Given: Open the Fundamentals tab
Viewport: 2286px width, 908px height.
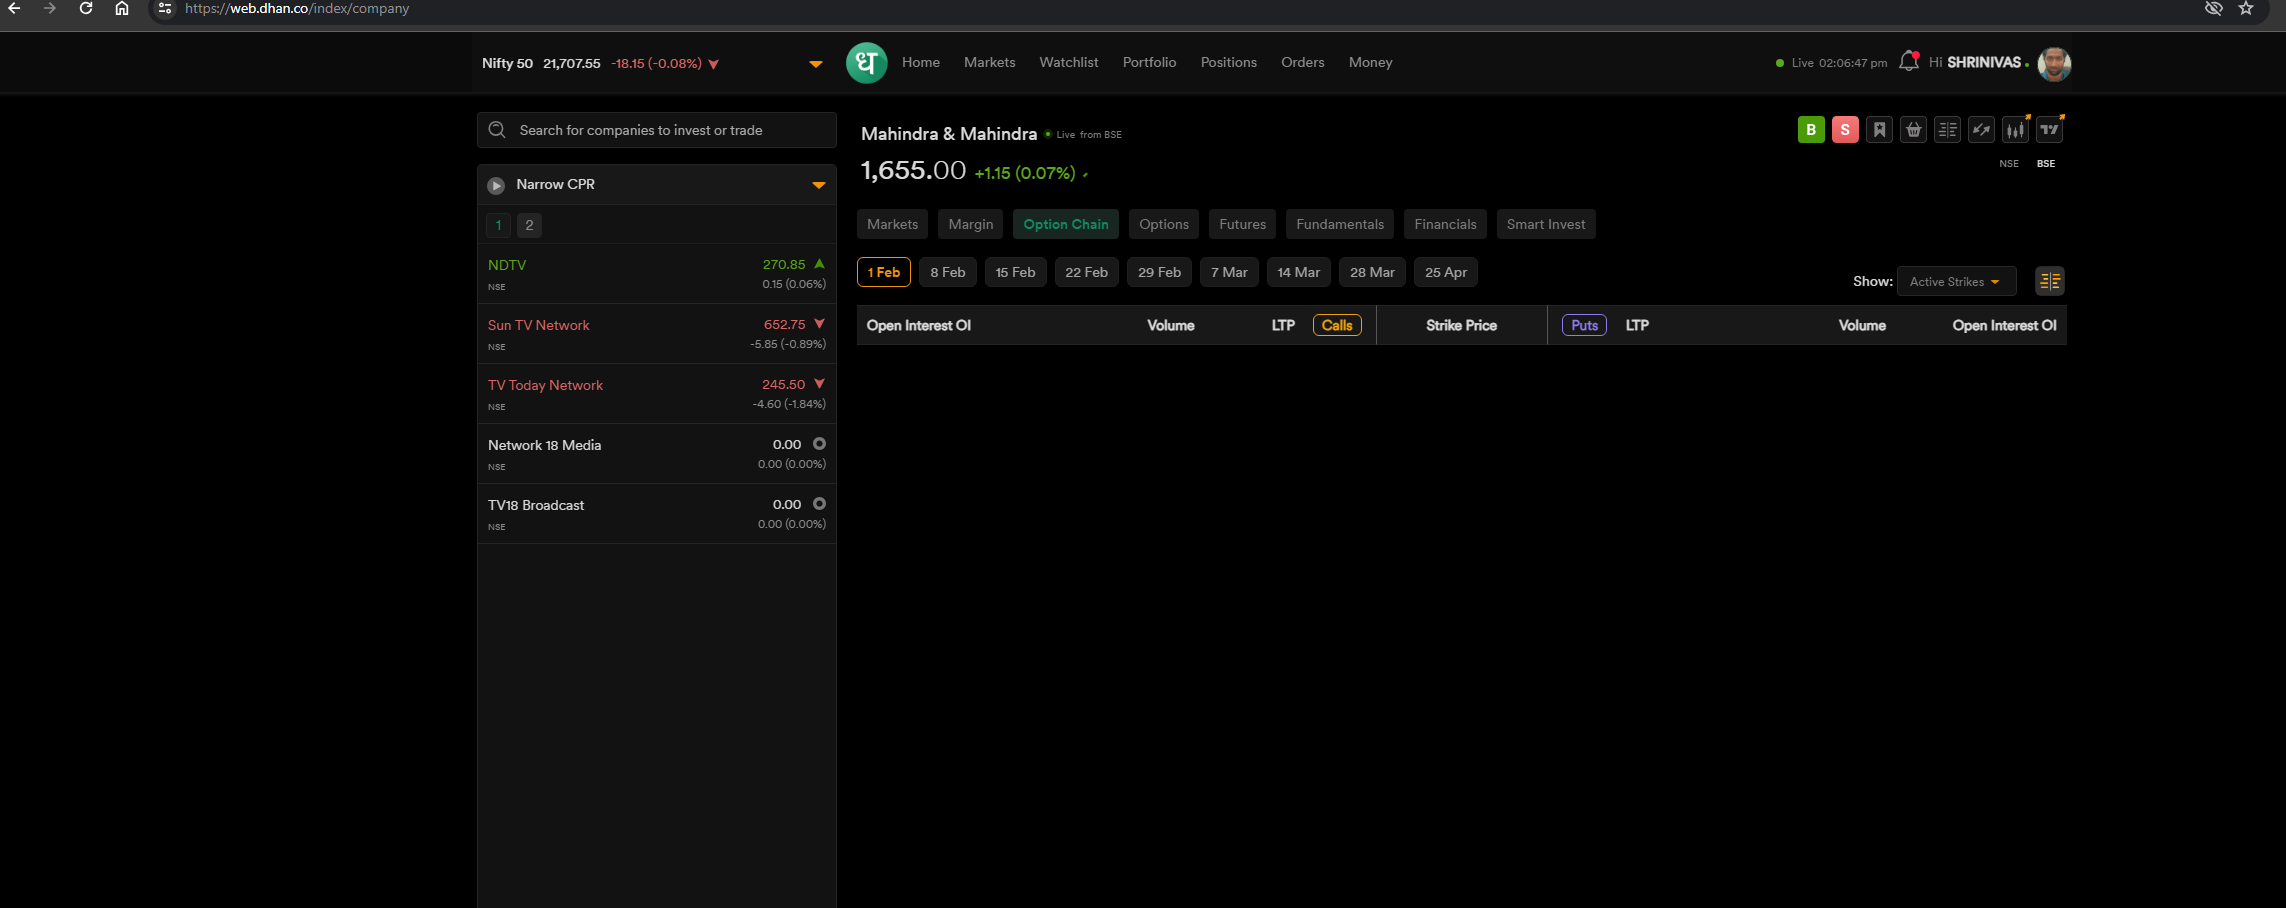Looking at the screenshot, I should point(1340,224).
